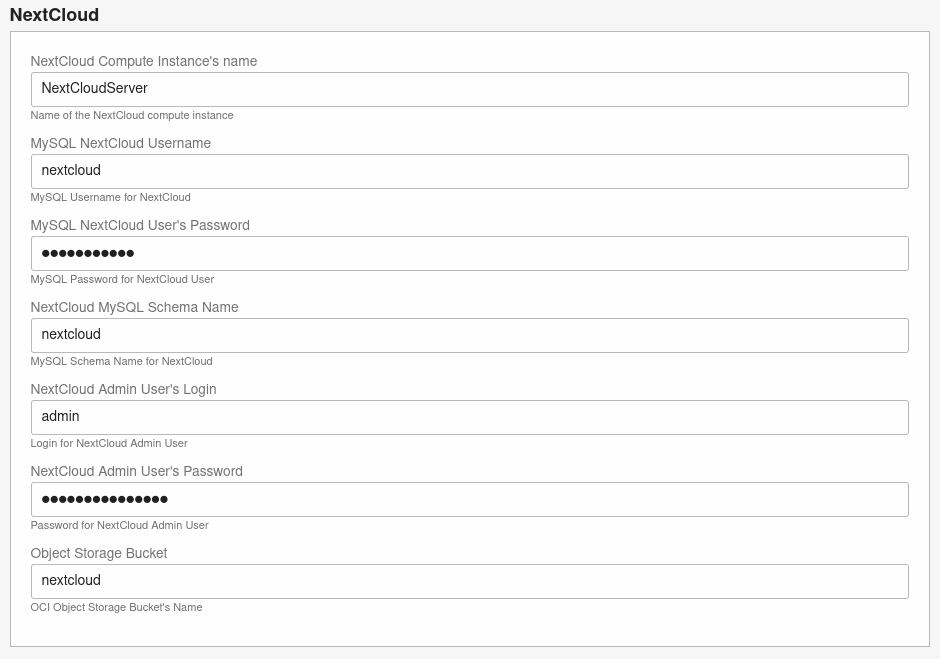Select the Object Storage Bucket input

pyautogui.click(x=469, y=581)
